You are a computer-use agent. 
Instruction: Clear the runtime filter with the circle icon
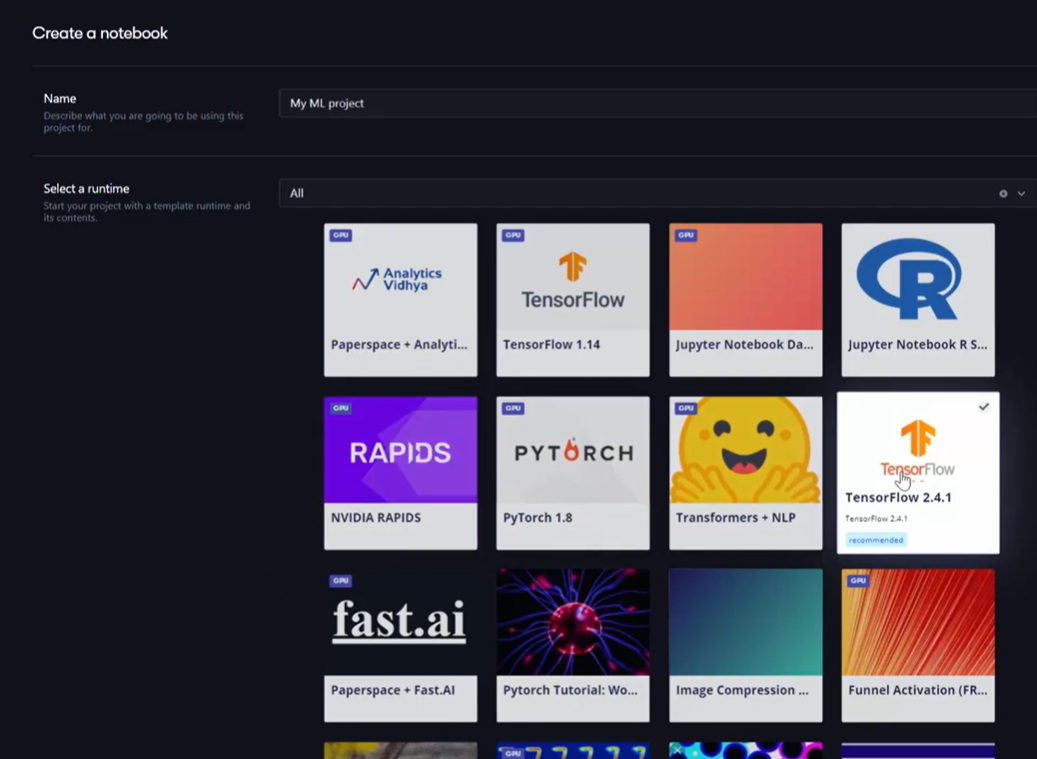click(1003, 194)
